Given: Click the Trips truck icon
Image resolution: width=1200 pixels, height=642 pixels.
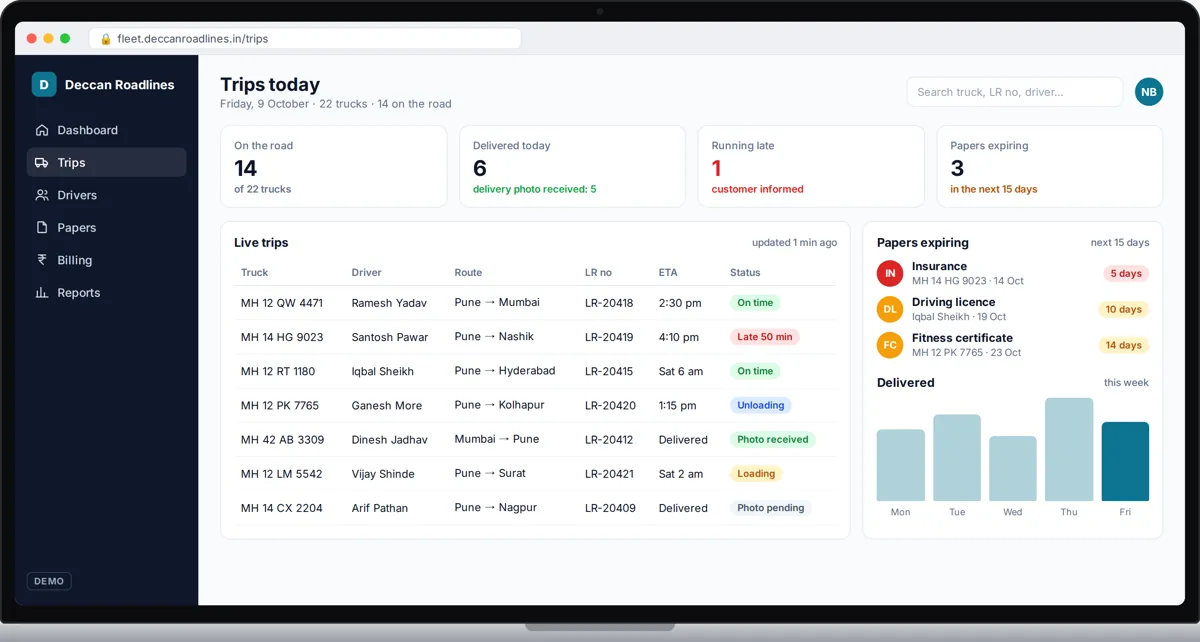Looking at the screenshot, I should (x=42, y=162).
